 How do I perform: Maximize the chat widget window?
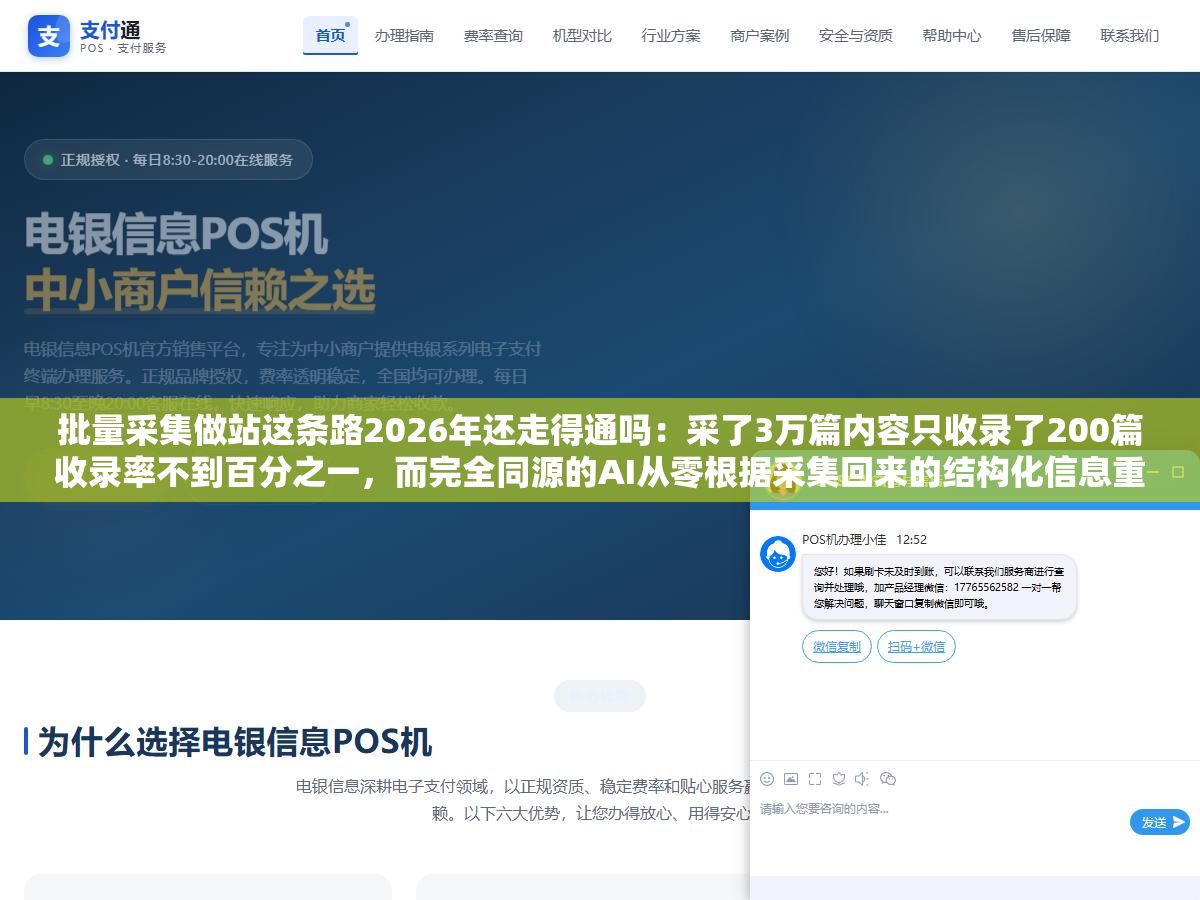(x=1179, y=471)
